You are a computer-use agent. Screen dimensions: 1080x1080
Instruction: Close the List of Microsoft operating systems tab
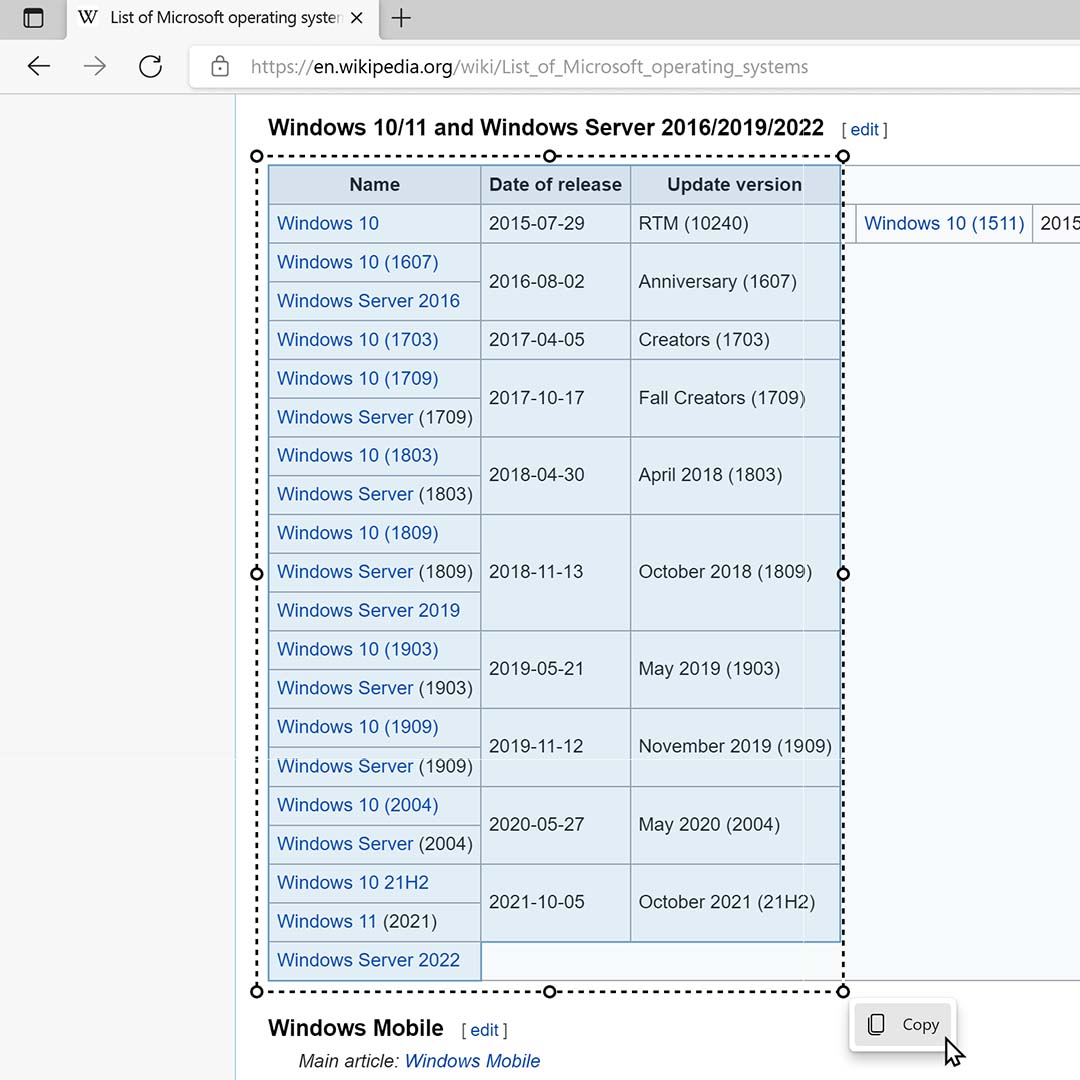[x=356, y=18]
